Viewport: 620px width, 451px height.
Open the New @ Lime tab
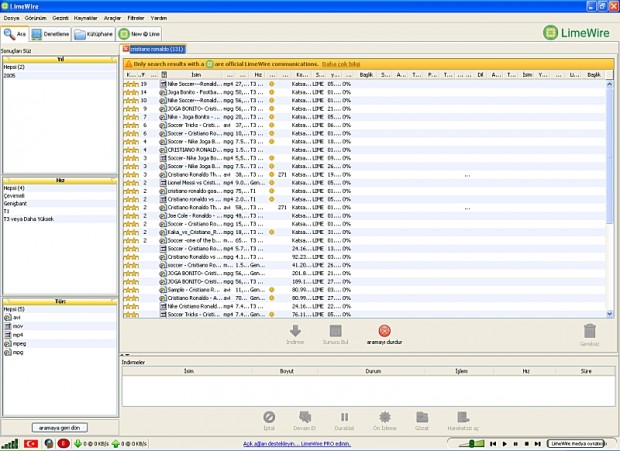[139, 34]
